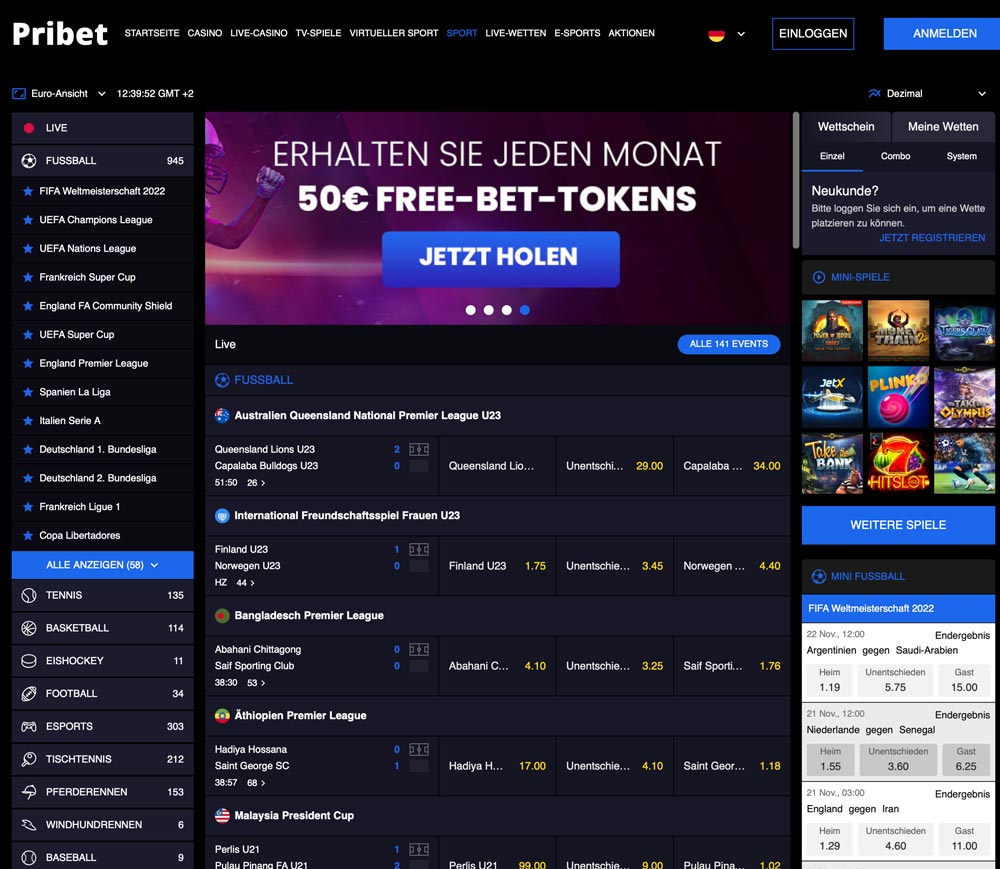This screenshot has height=869, width=1000.
Task: Click the JETZT HOLEN banner button
Action: pos(500,258)
